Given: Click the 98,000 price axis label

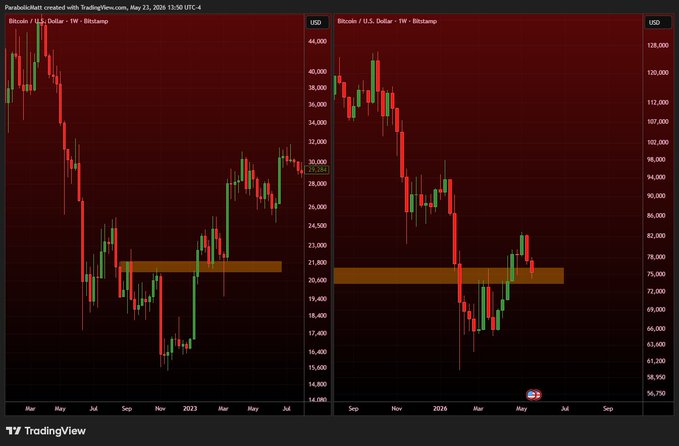Looking at the screenshot, I should point(656,160).
